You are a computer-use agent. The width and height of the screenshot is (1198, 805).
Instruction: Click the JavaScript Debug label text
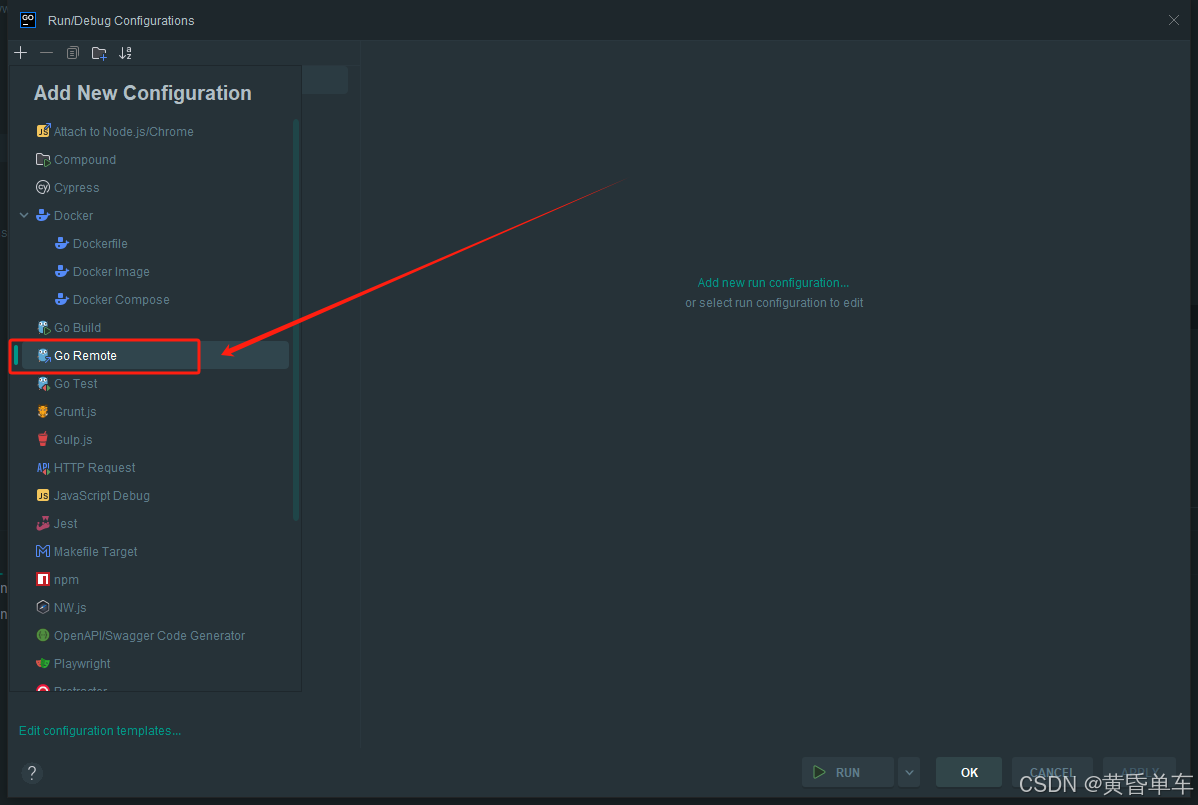coord(102,496)
